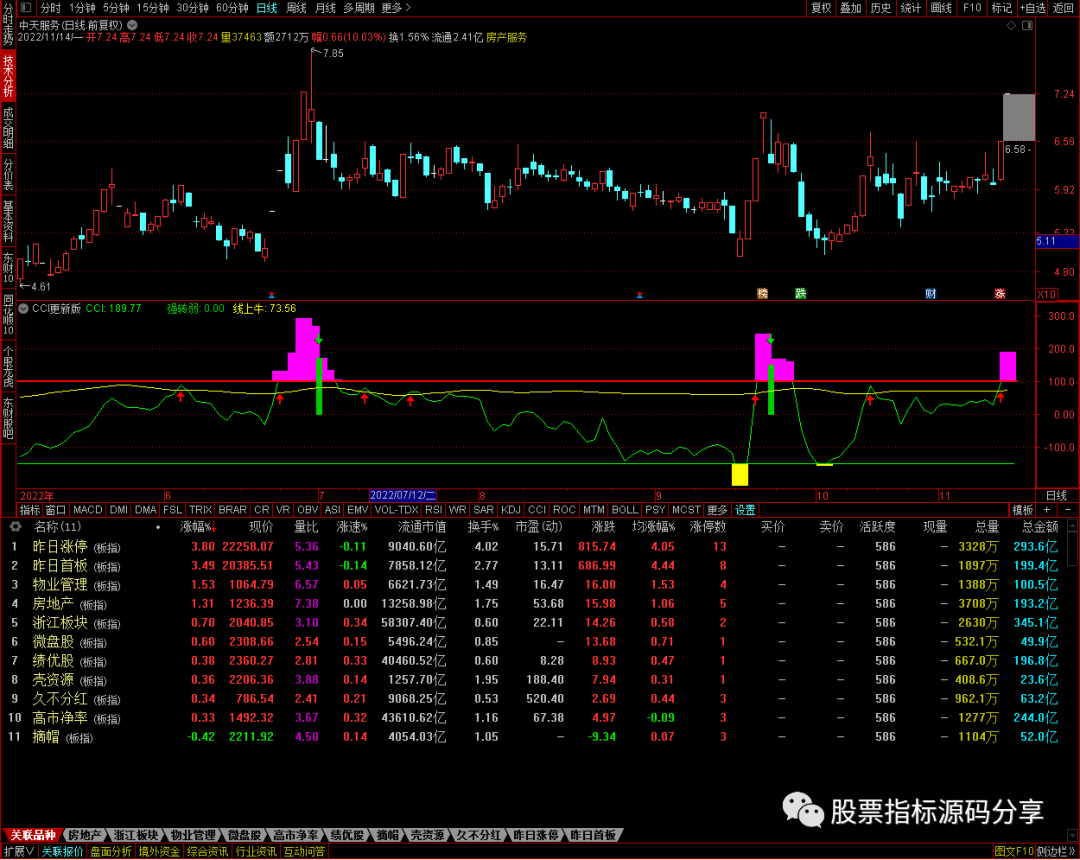Select the 昨日涨停 row
This screenshot has width=1080, height=860.
tap(540, 547)
